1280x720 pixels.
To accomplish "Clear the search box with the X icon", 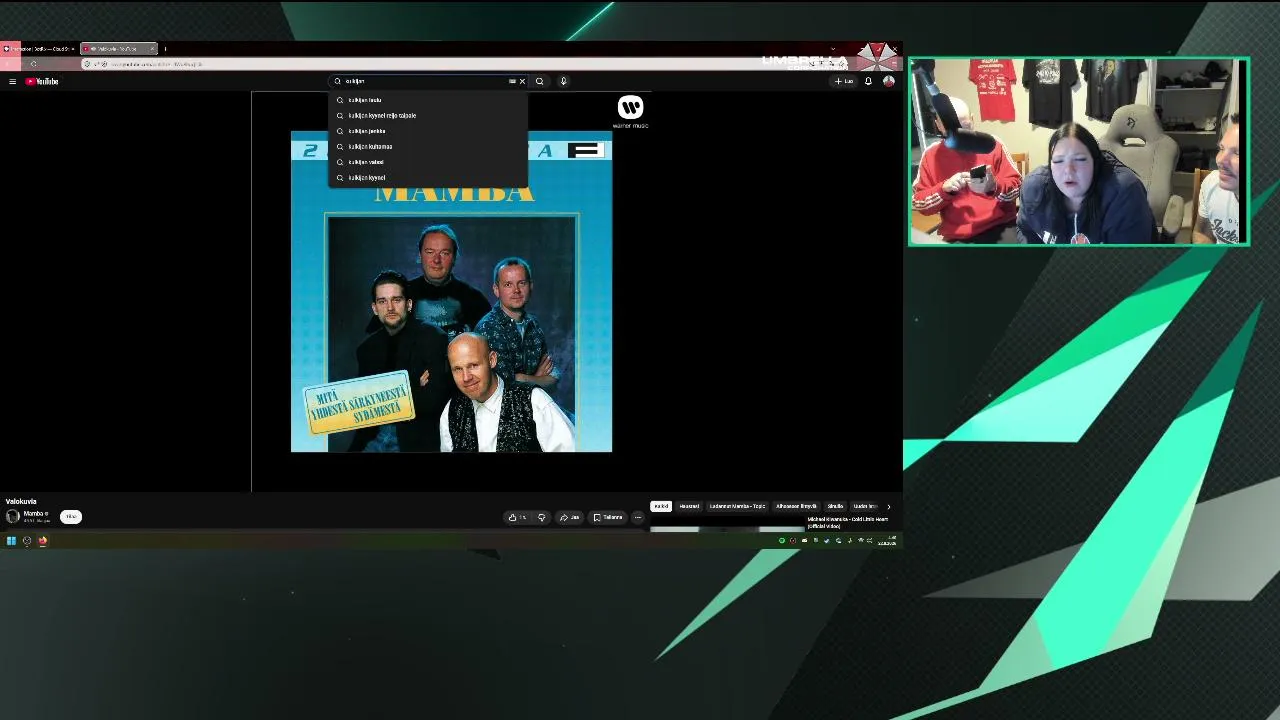I will pyautogui.click(x=522, y=81).
